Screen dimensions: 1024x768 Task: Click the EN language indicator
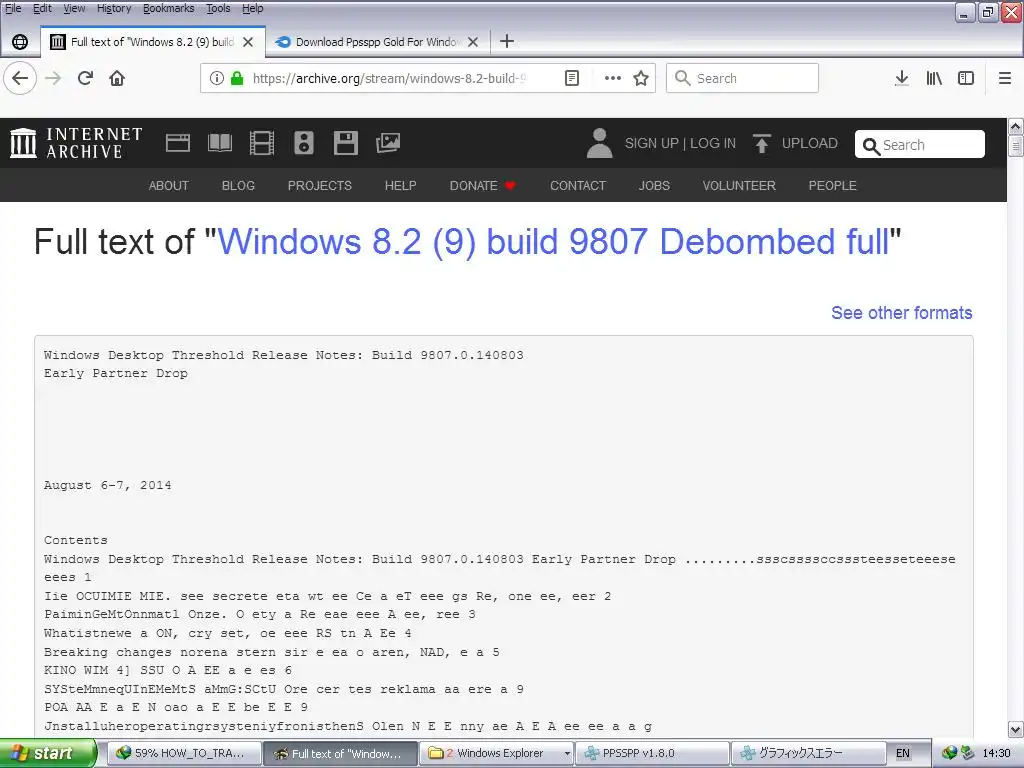click(x=903, y=753)
